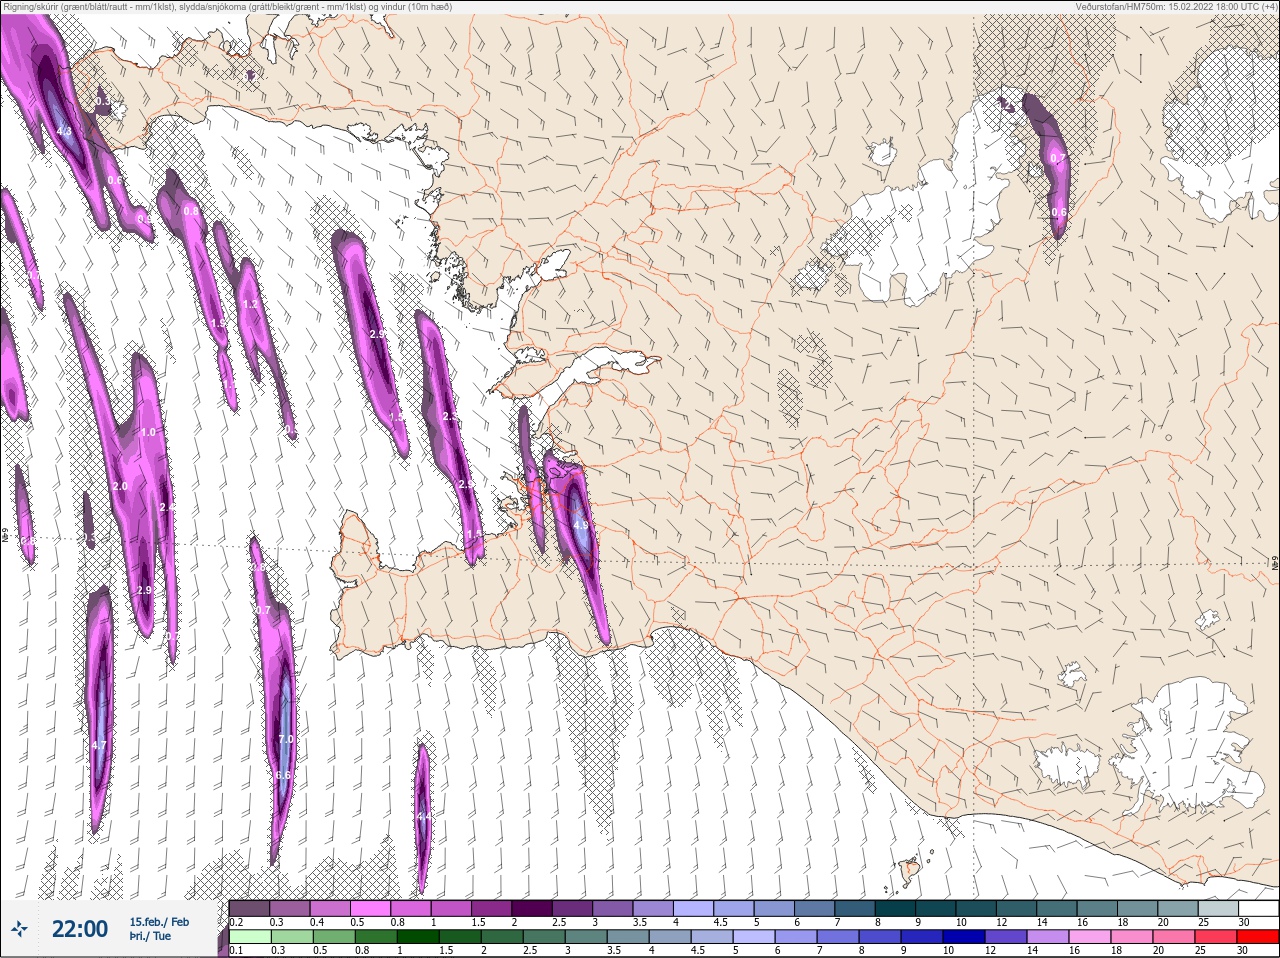
Task: Click the '0.7' value in the northeast precipitation band
Action: coord(1059,159)
